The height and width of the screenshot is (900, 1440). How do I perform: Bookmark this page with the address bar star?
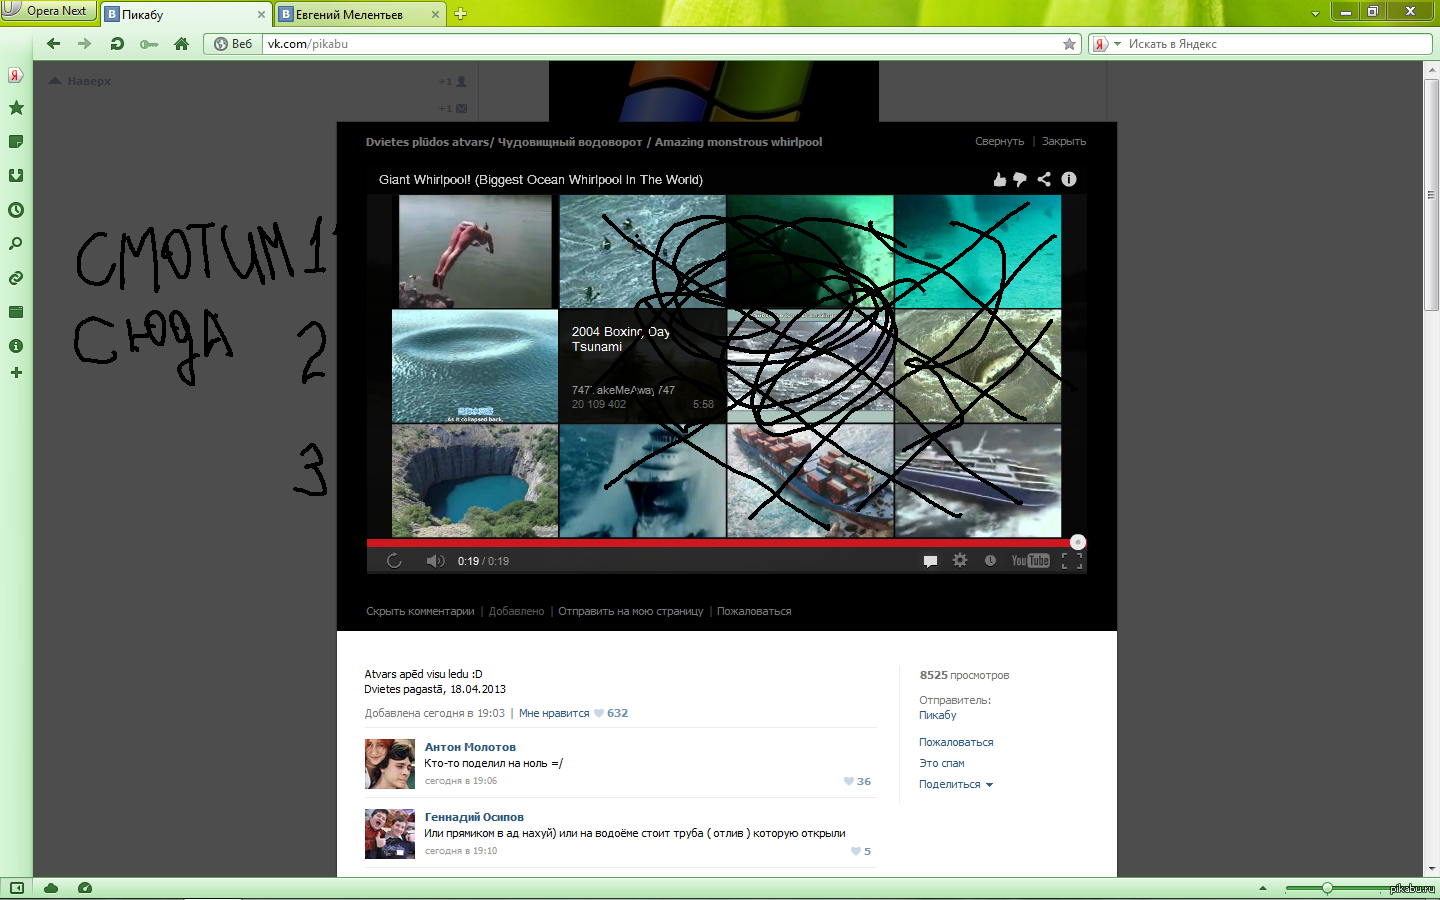click(x=1069, y=44)
